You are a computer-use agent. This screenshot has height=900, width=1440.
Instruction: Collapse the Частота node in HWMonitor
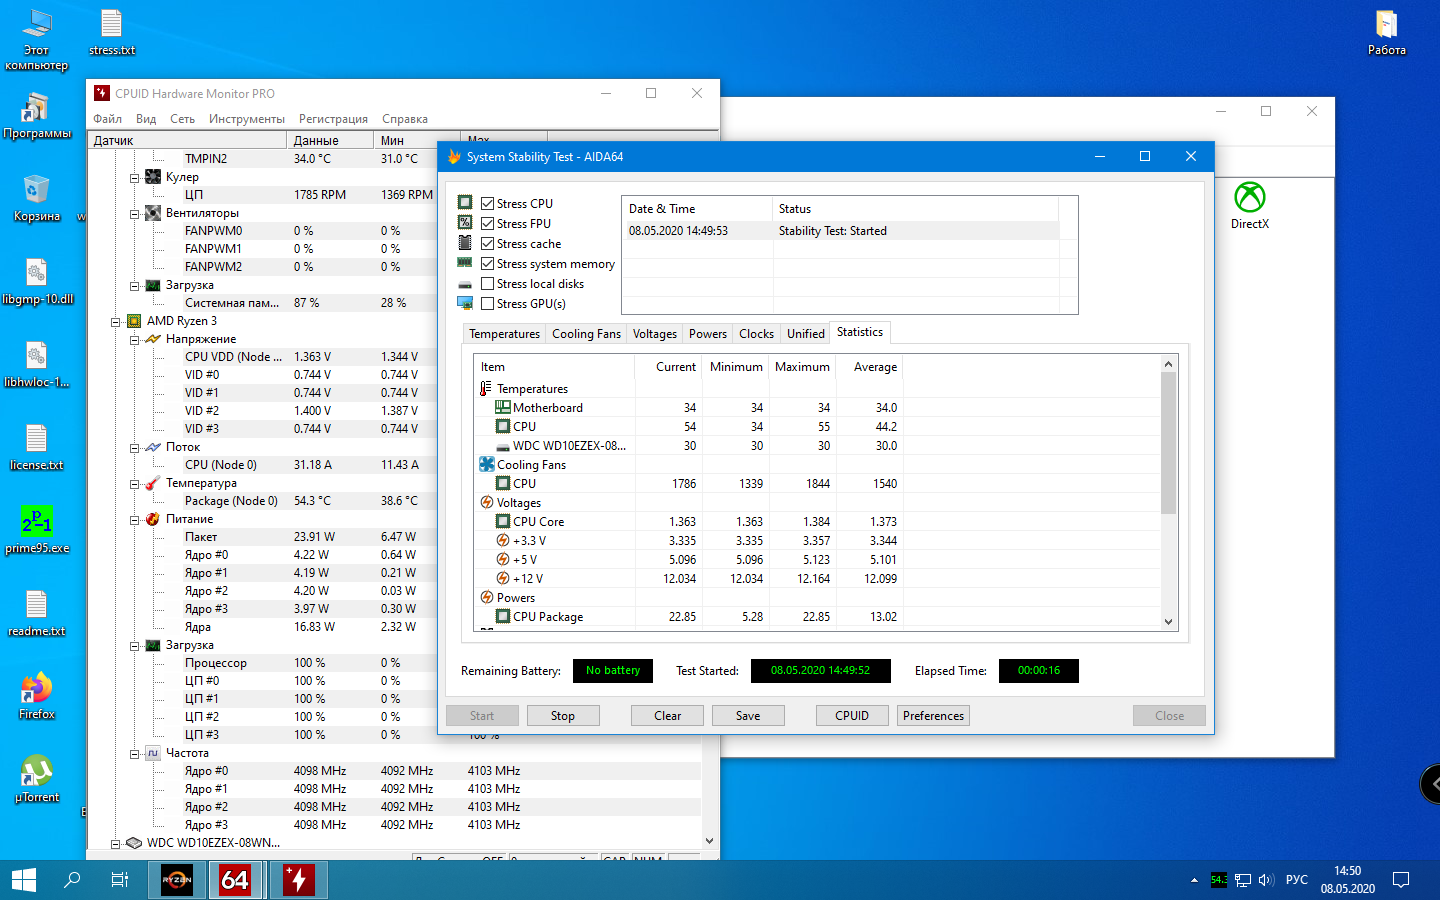pos(134,754)
